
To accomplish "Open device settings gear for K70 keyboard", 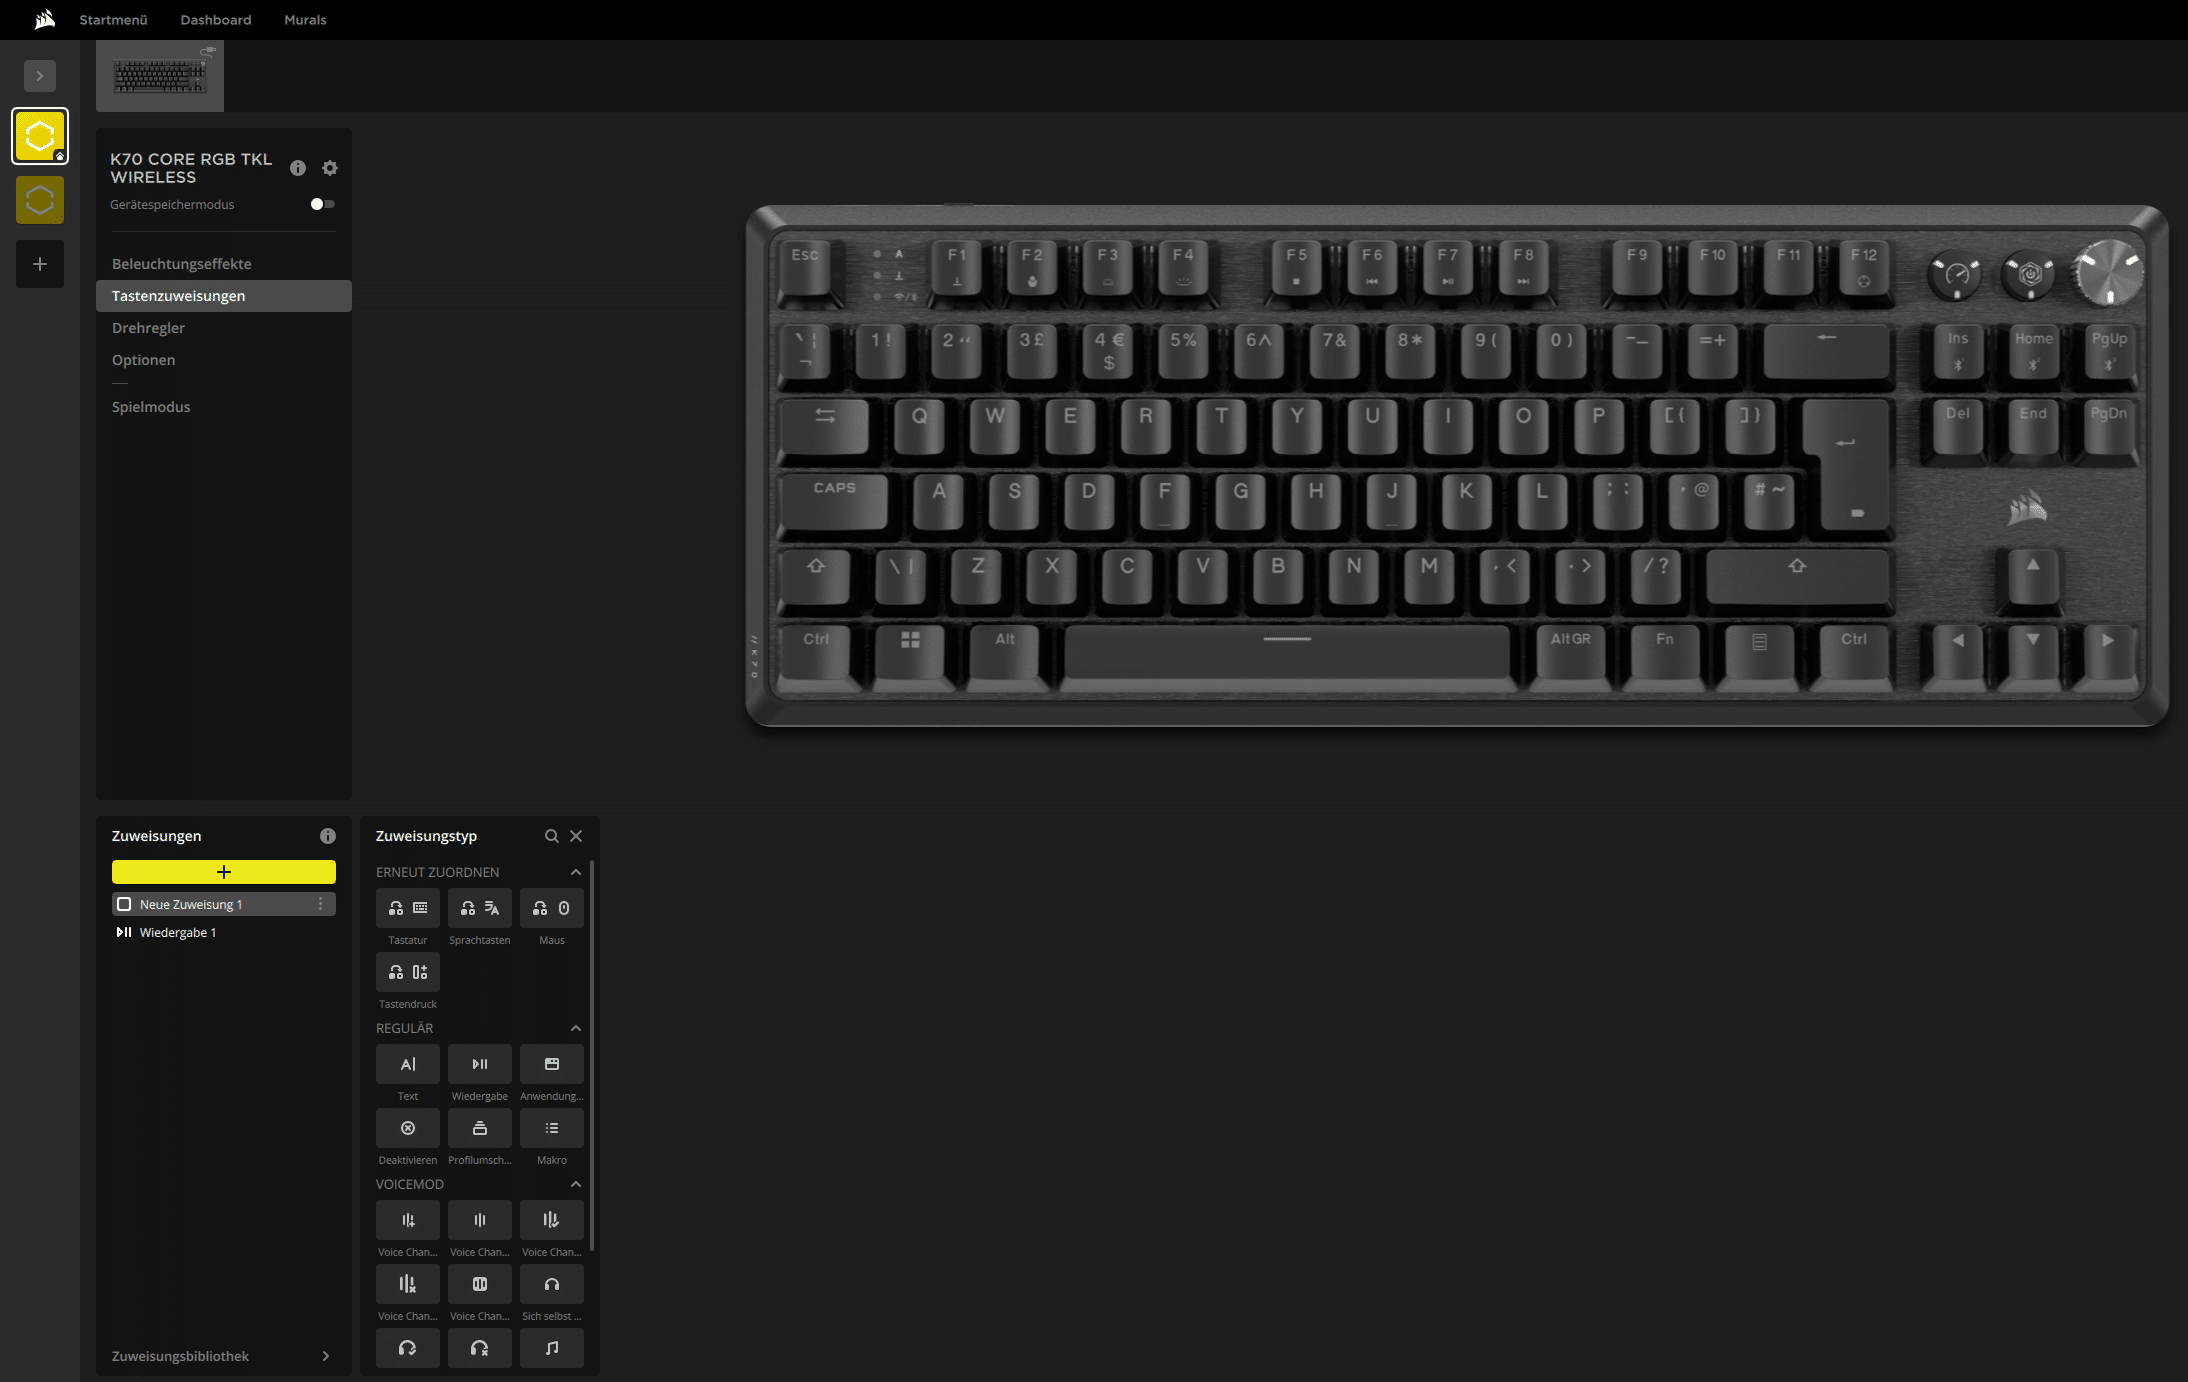I will (330, 168).
